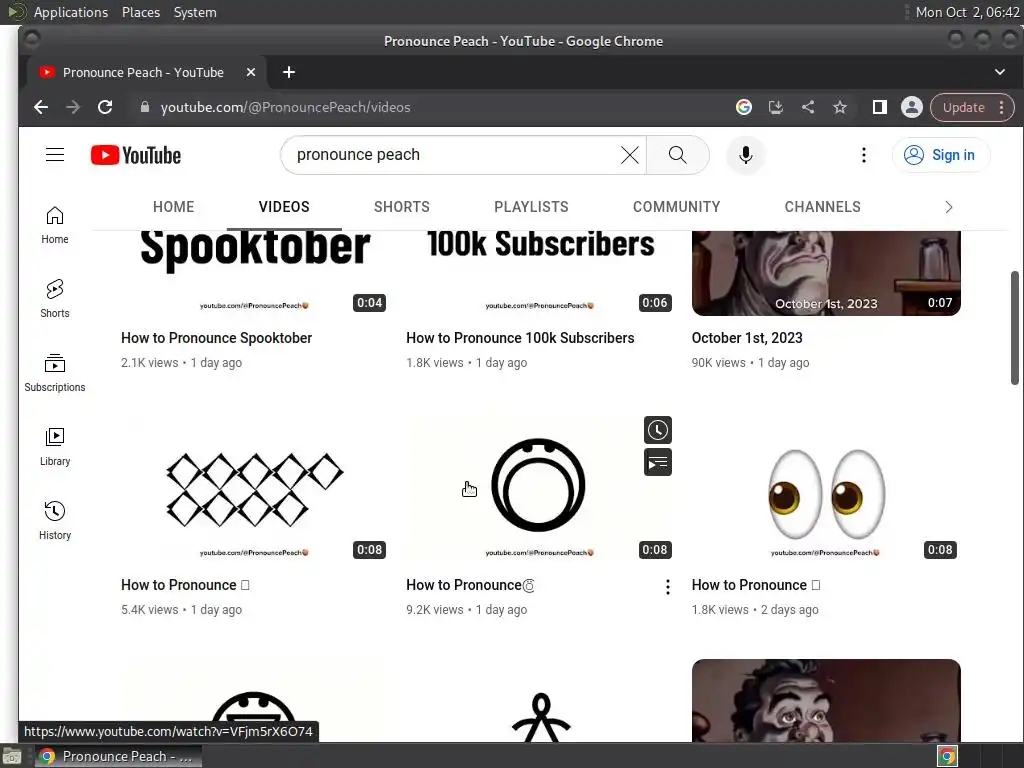Viewport: 1024px width, 768px height.
Task: Show more channel tabs with right chevron
Action: pyautogui.click(x=949, y=207)
